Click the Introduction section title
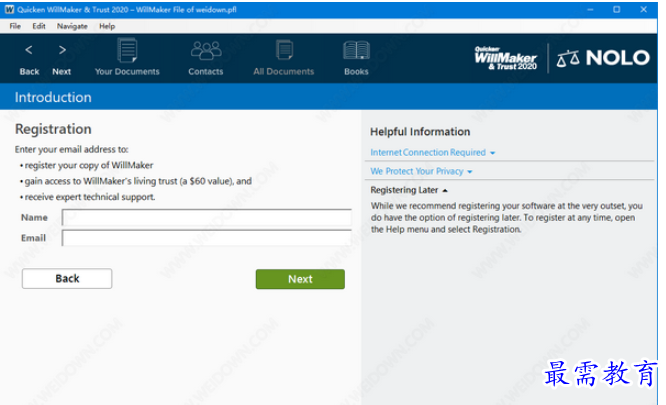This screenshot has width=666, height=405. pos(53,97)
